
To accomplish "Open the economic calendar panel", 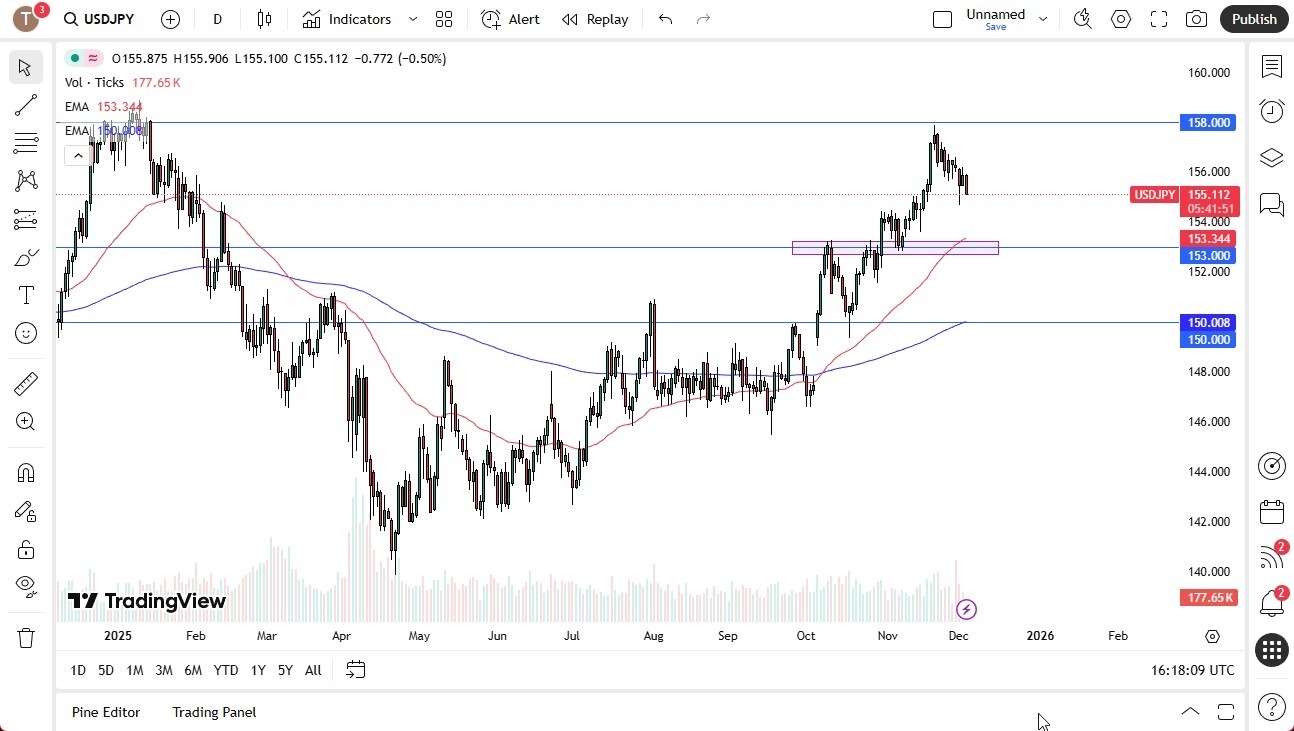I will click(1271, 511).
